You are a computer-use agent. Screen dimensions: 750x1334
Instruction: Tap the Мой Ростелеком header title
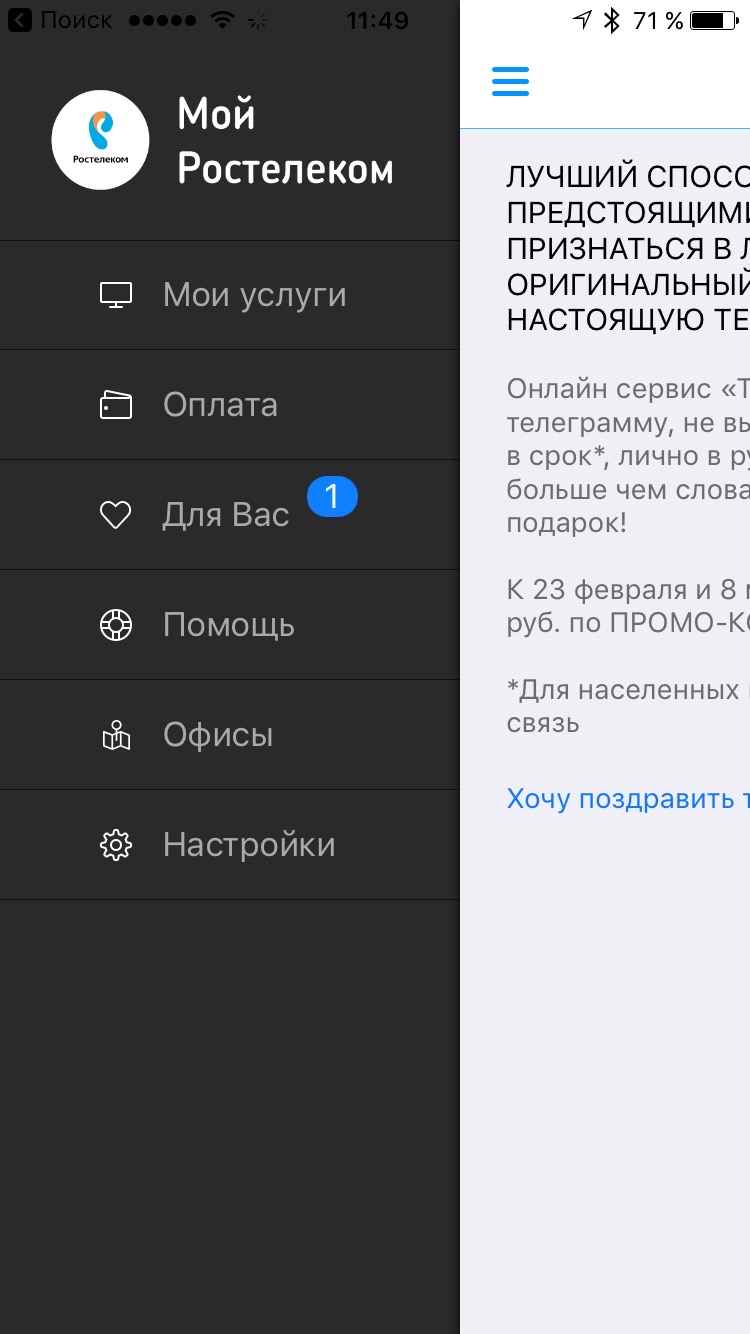285,142
